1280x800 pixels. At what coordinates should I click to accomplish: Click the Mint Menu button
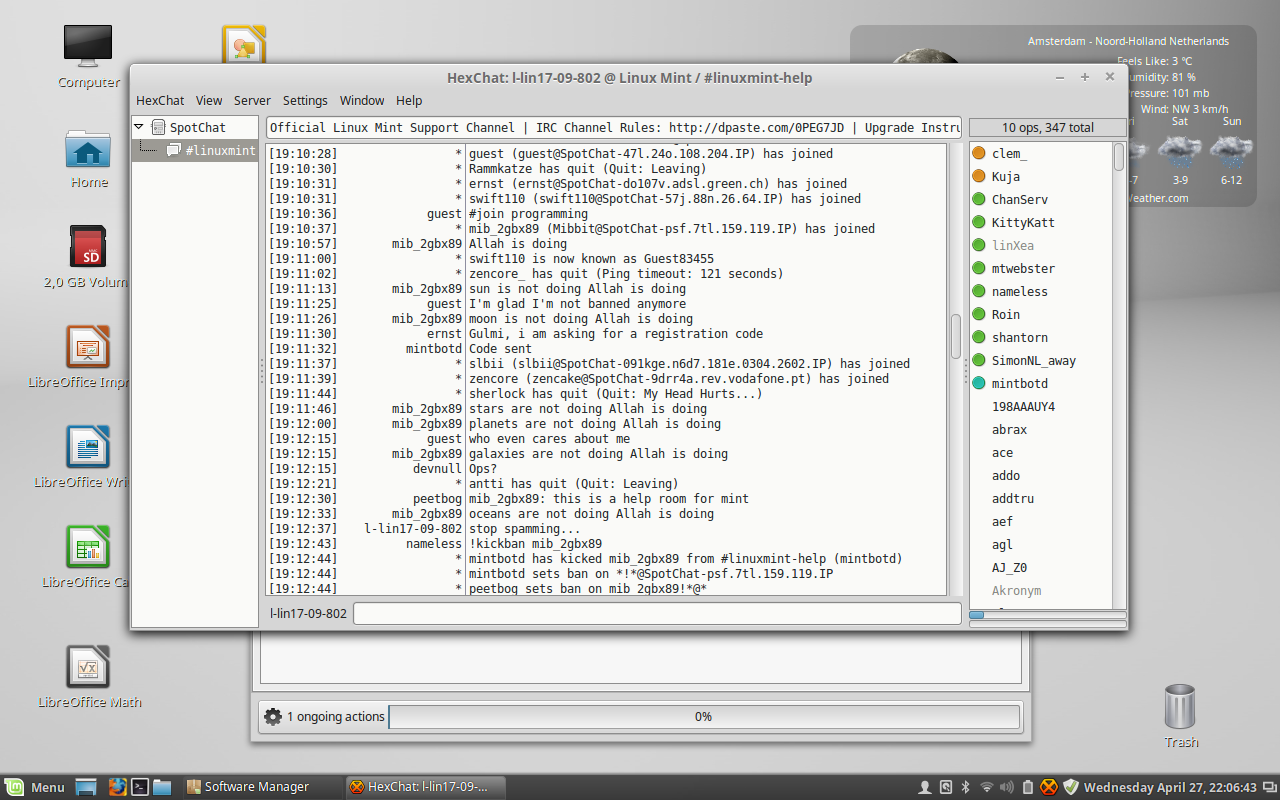[x=35, y=787]
